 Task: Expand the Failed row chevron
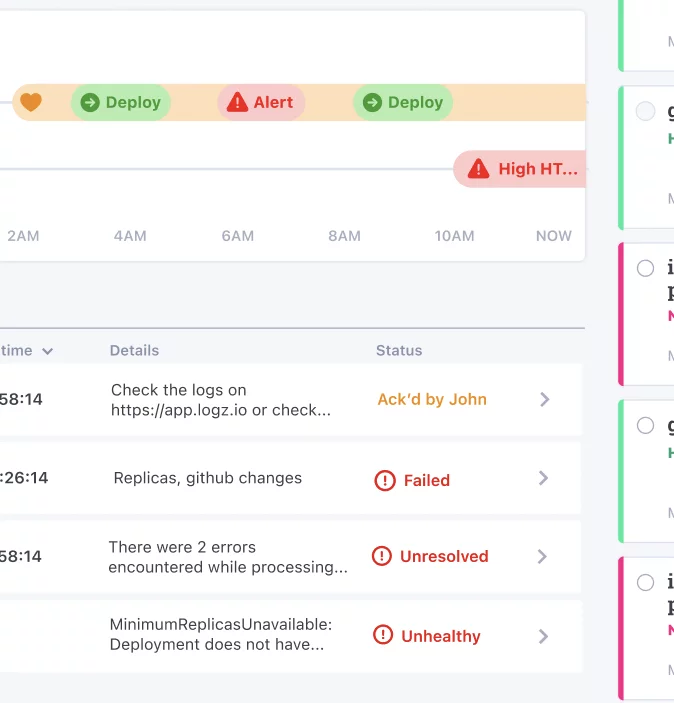pos(544,478)
